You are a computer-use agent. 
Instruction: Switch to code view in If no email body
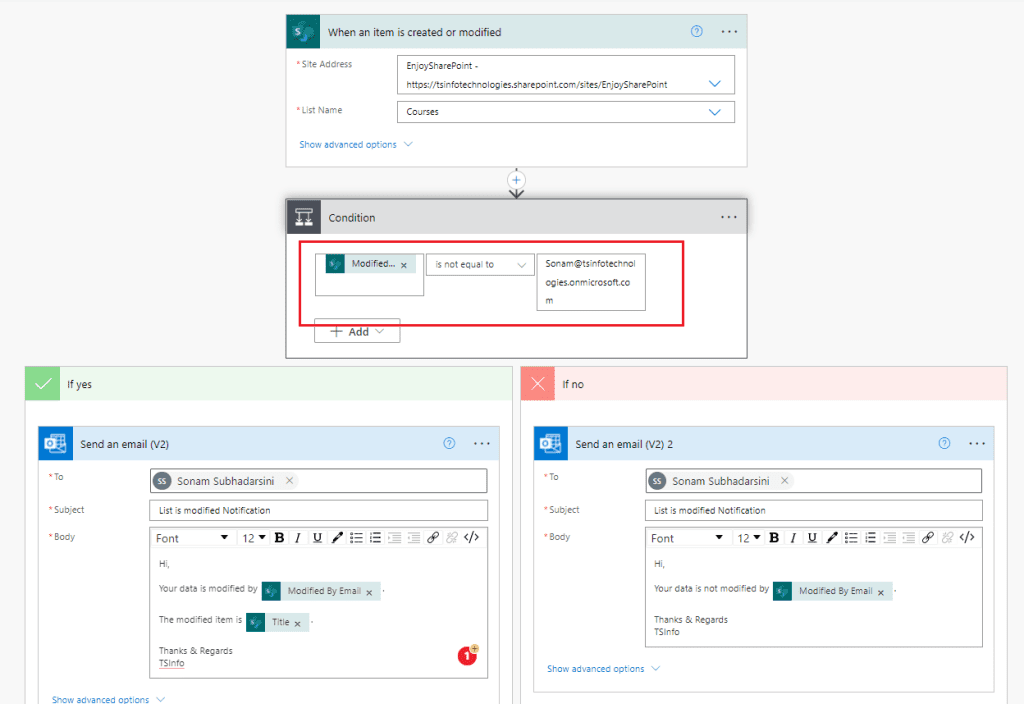[967, 537]
